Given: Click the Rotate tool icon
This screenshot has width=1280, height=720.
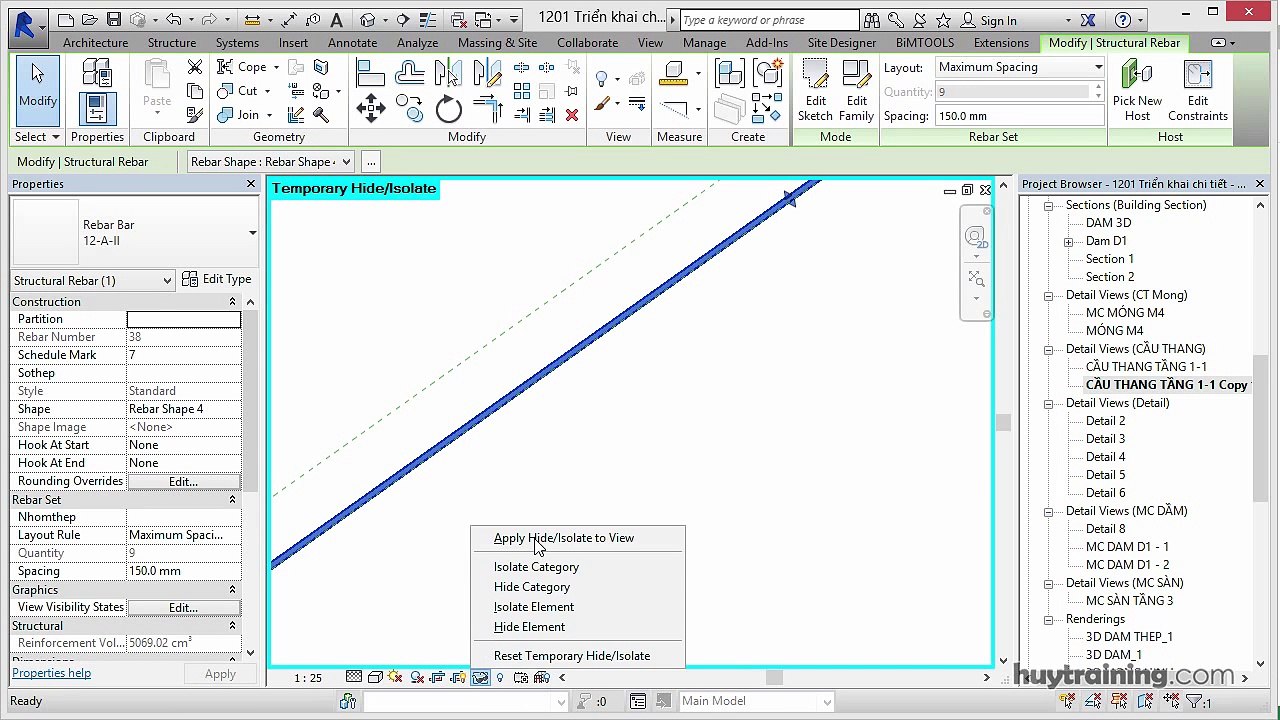Looking at the screenshot, I should tap(449, 109).
